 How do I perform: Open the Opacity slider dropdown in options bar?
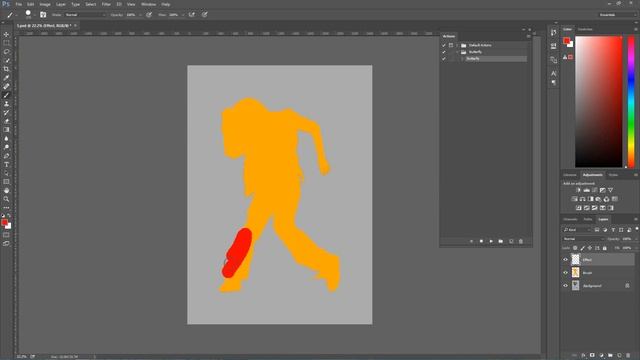tap(140, 15)
